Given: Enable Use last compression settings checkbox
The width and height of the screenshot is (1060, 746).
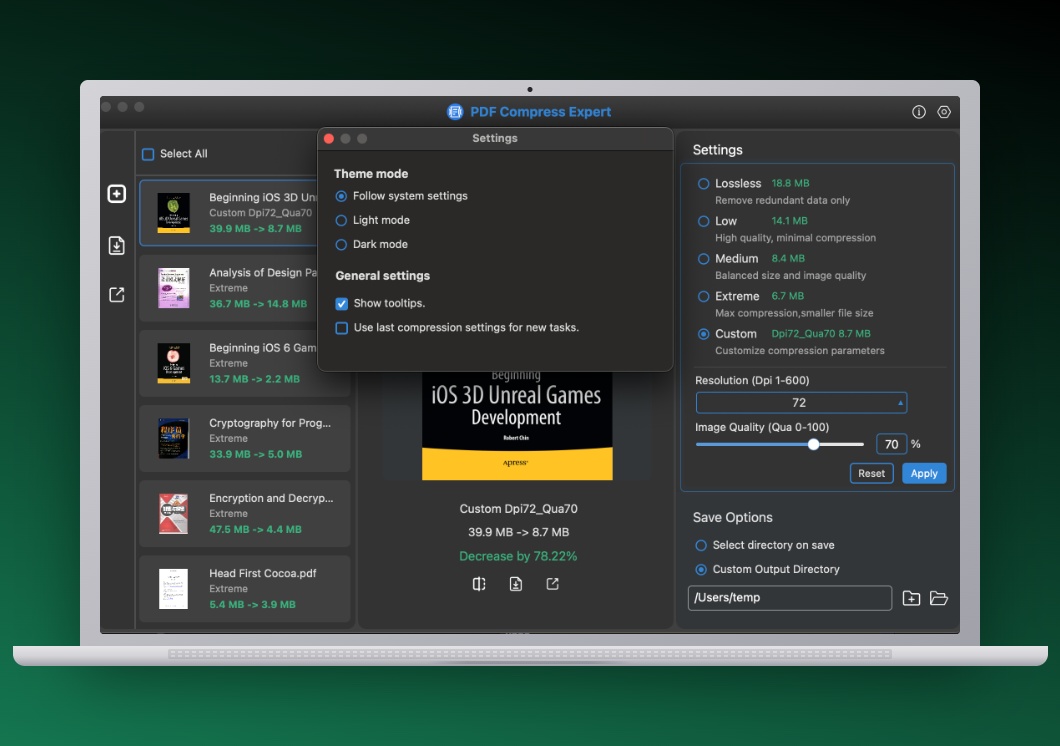Looking at the screenshot, I should click(342, 328).
